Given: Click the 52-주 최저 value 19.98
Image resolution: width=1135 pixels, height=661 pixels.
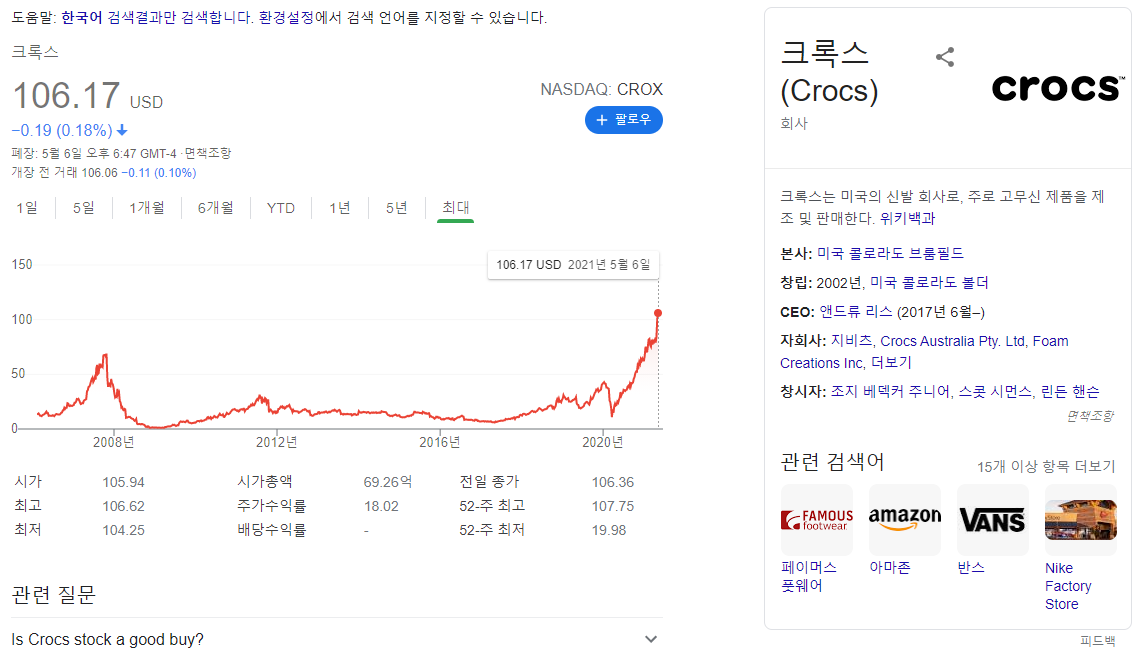Looking at the screenshot, I should pos(609,530).
